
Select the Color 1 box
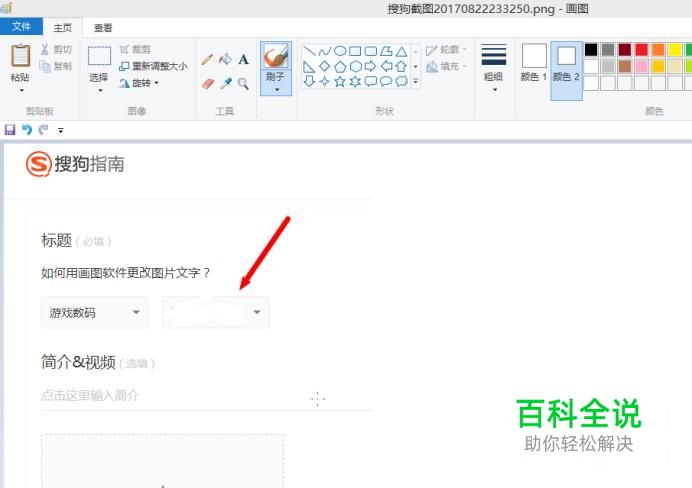(534, 63)
